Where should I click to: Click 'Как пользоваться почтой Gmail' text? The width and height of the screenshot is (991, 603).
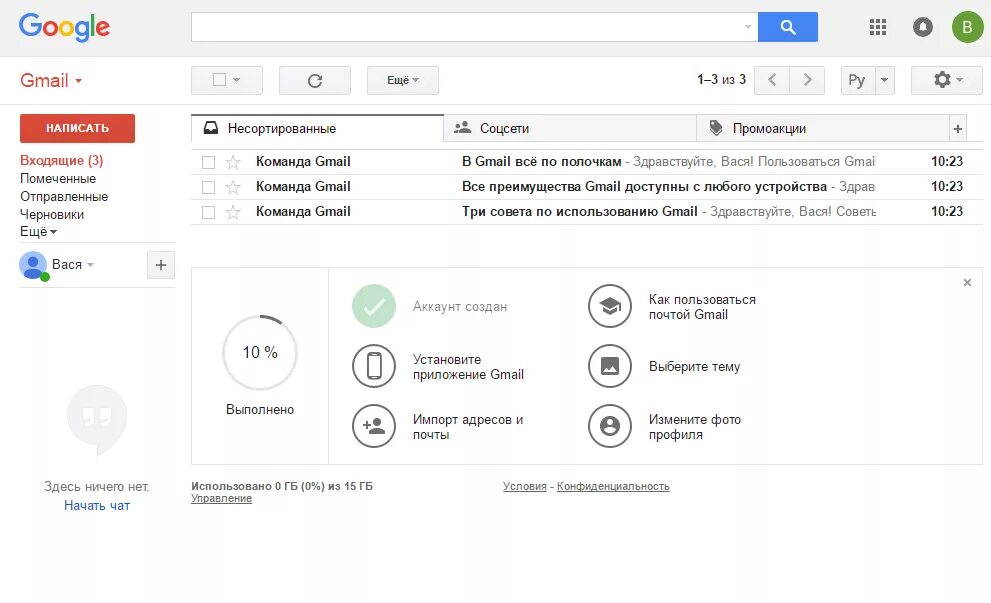[702, 307]
